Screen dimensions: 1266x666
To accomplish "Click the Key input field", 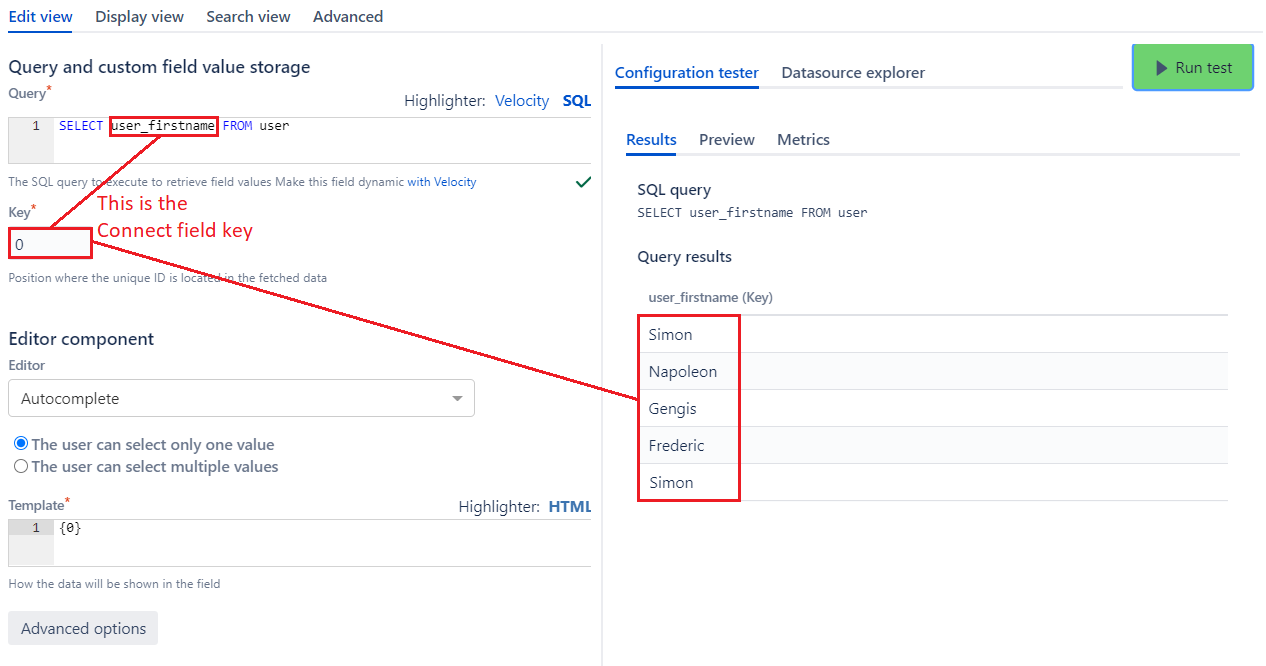I will click(50, 244).
